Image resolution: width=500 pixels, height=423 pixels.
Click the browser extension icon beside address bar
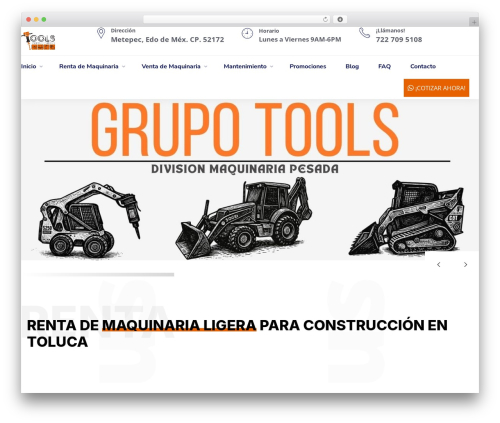point(340,19)
